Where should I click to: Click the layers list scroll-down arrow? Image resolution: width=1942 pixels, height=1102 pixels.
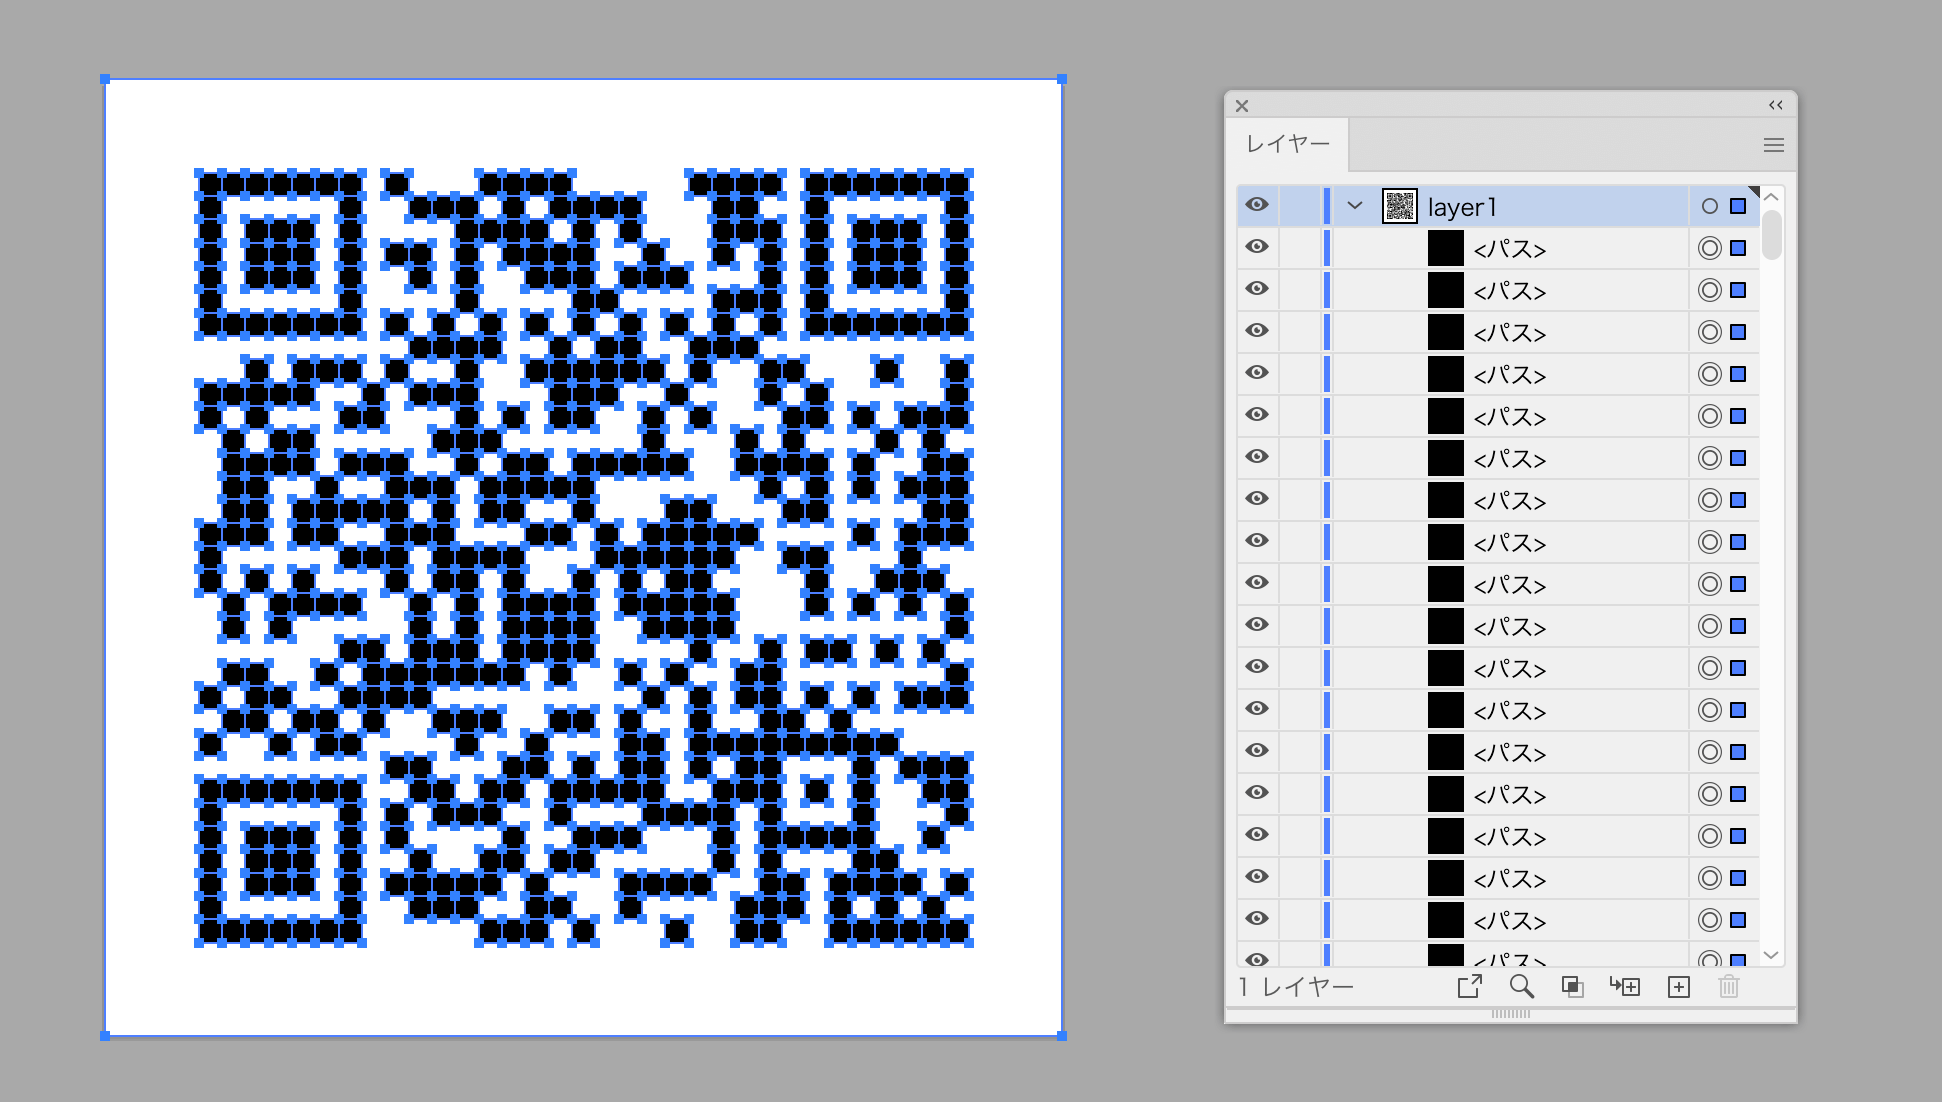pos(1771,955)
